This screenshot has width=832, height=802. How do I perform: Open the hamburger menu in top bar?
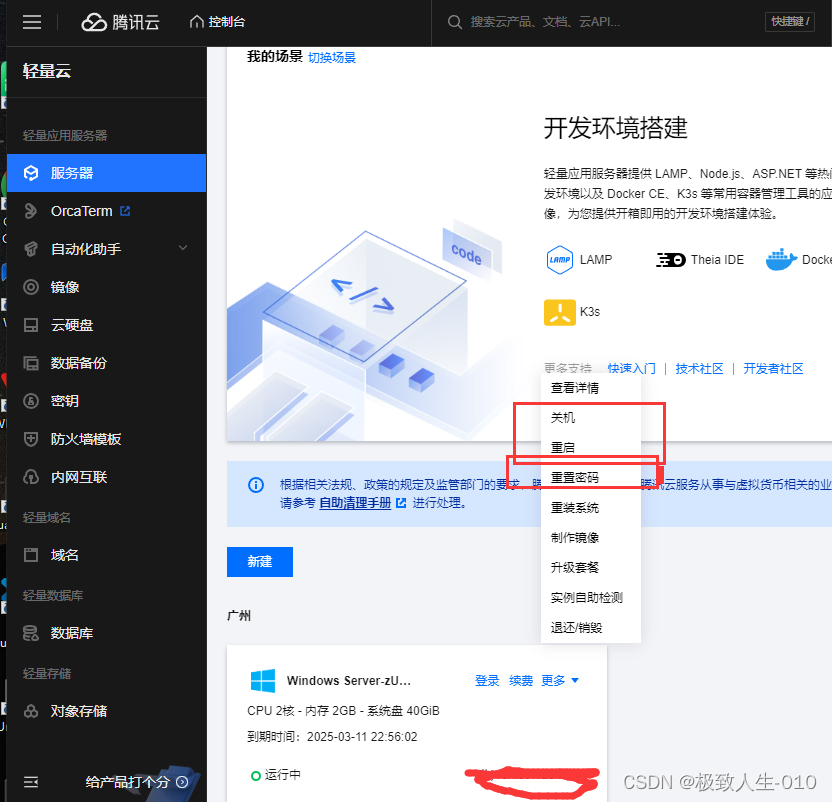[x=32, y=22]
